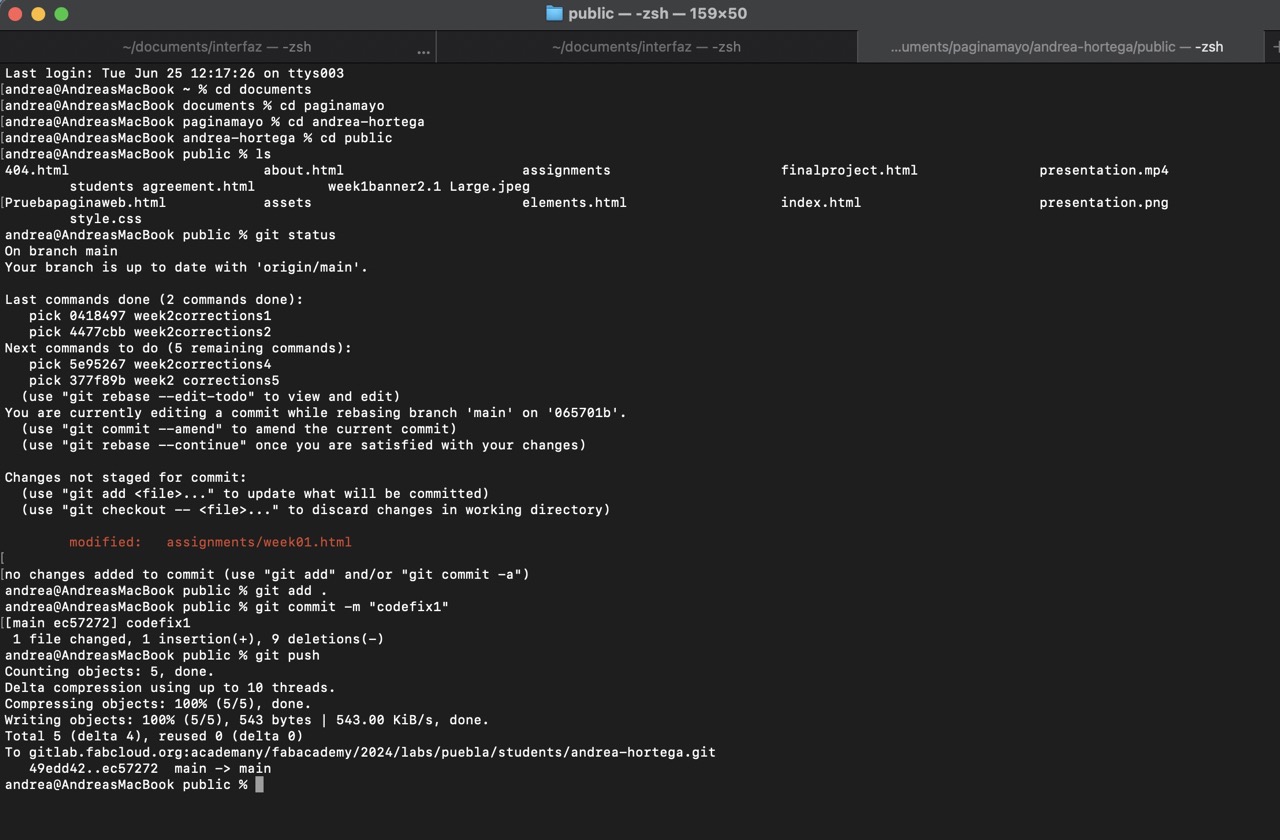Click the 'assets' folder name in ls output
Viewport: 1280px width, 840px height.
pyautogui.click(x=287, y=202)
